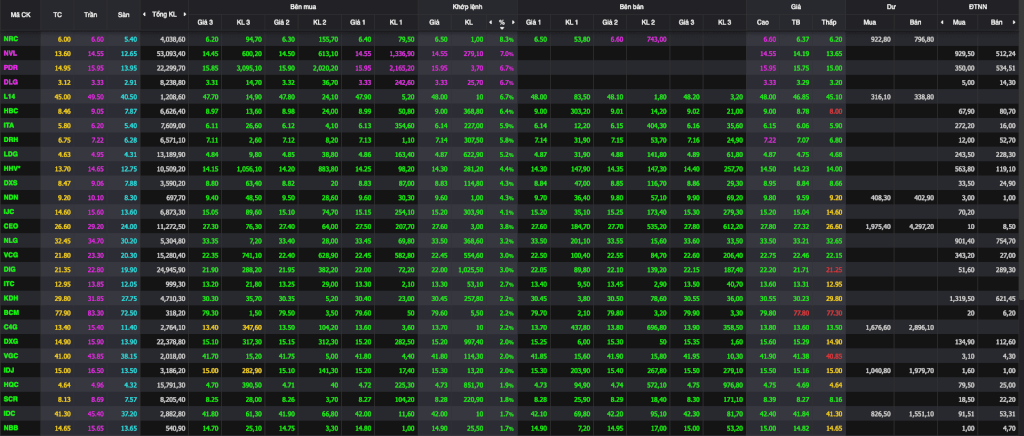Click VGC low price 40.85
Viewport: 1024px width, 436px height.
[x=833, y=355]
